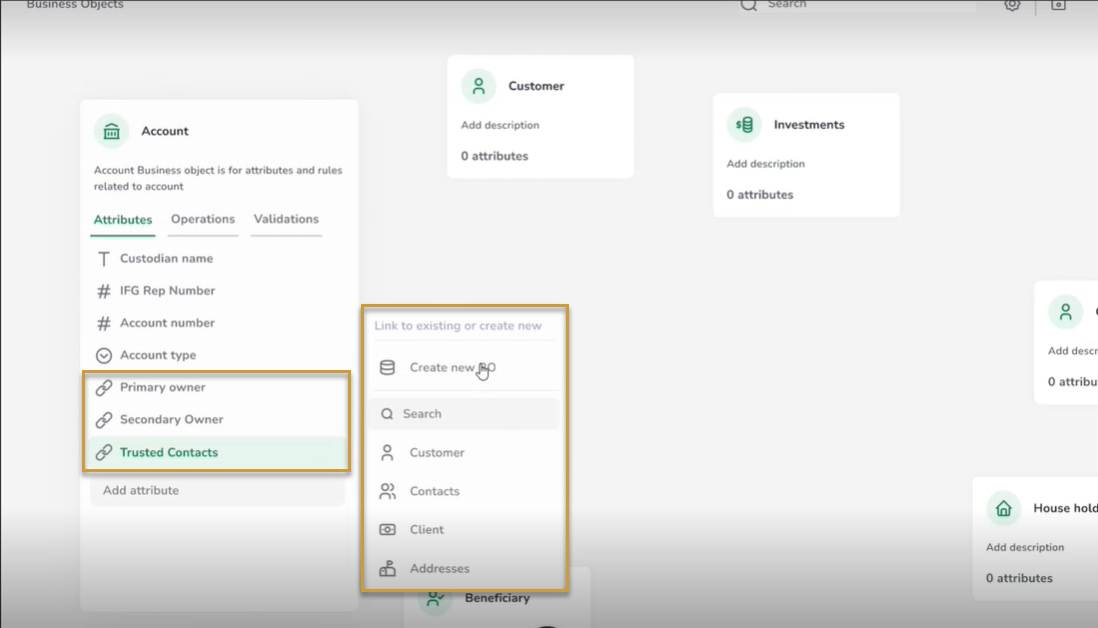Click the home icon on the House hold card
Image resolution: width=1098 pixels, height=628 pixels.
click(1002, 508)
